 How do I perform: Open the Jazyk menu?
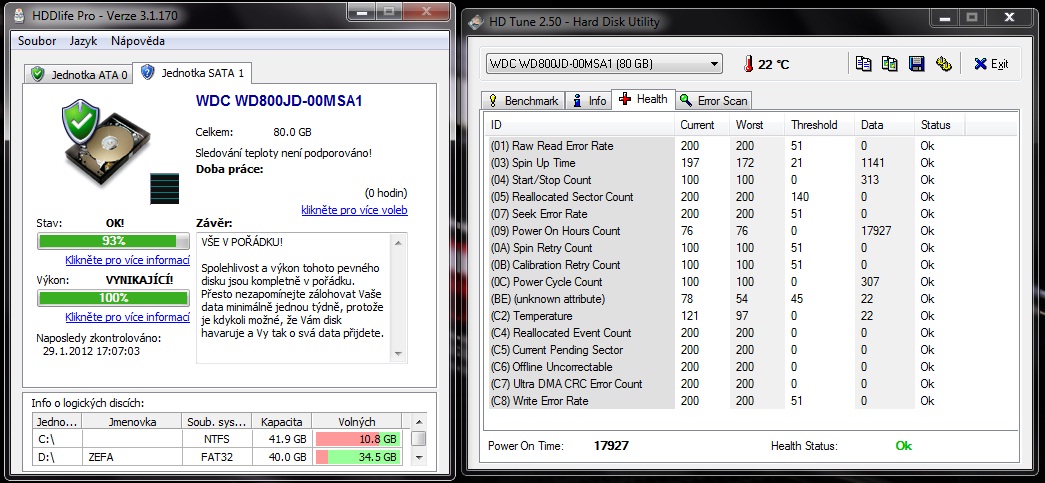click(83, 41)
